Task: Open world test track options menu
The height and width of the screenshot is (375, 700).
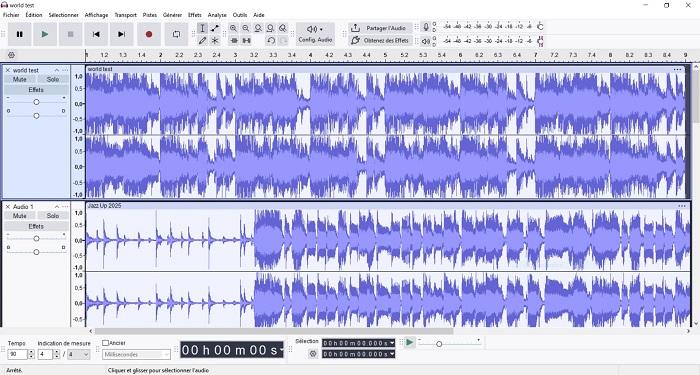Action: pos(65,70)
